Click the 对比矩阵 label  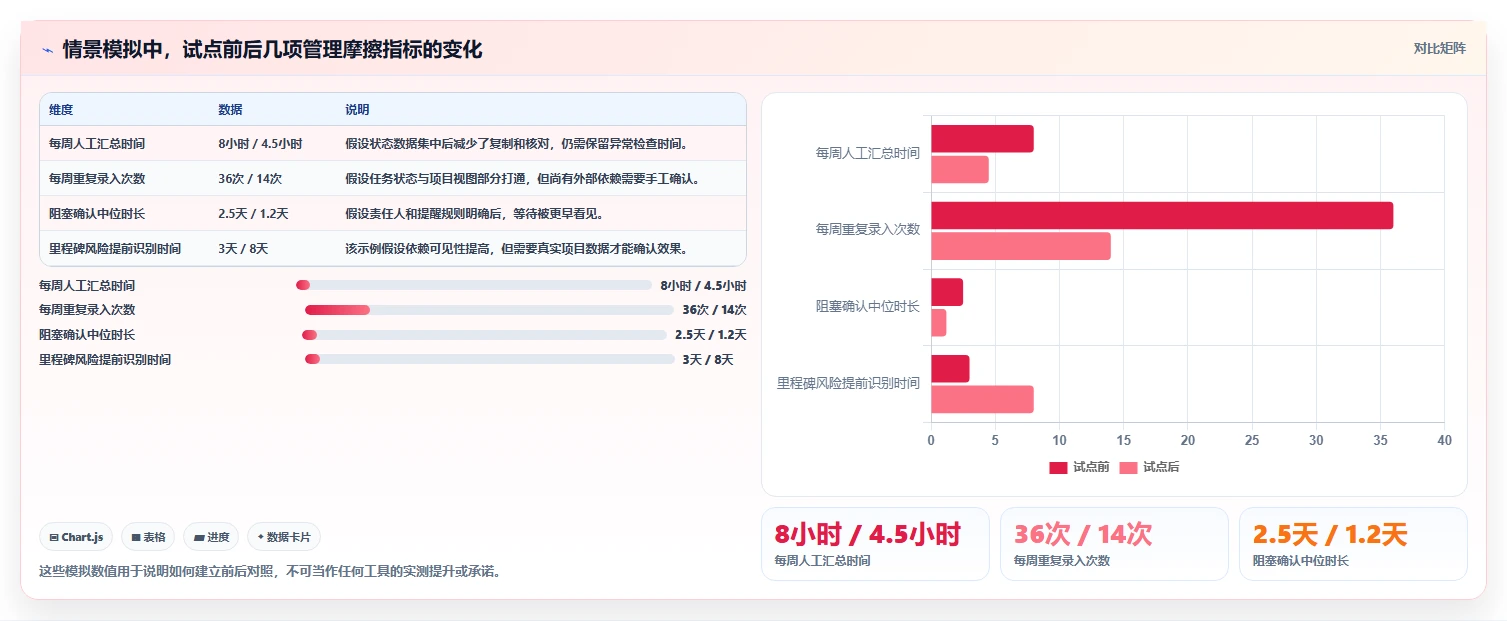coord(1440,48)
